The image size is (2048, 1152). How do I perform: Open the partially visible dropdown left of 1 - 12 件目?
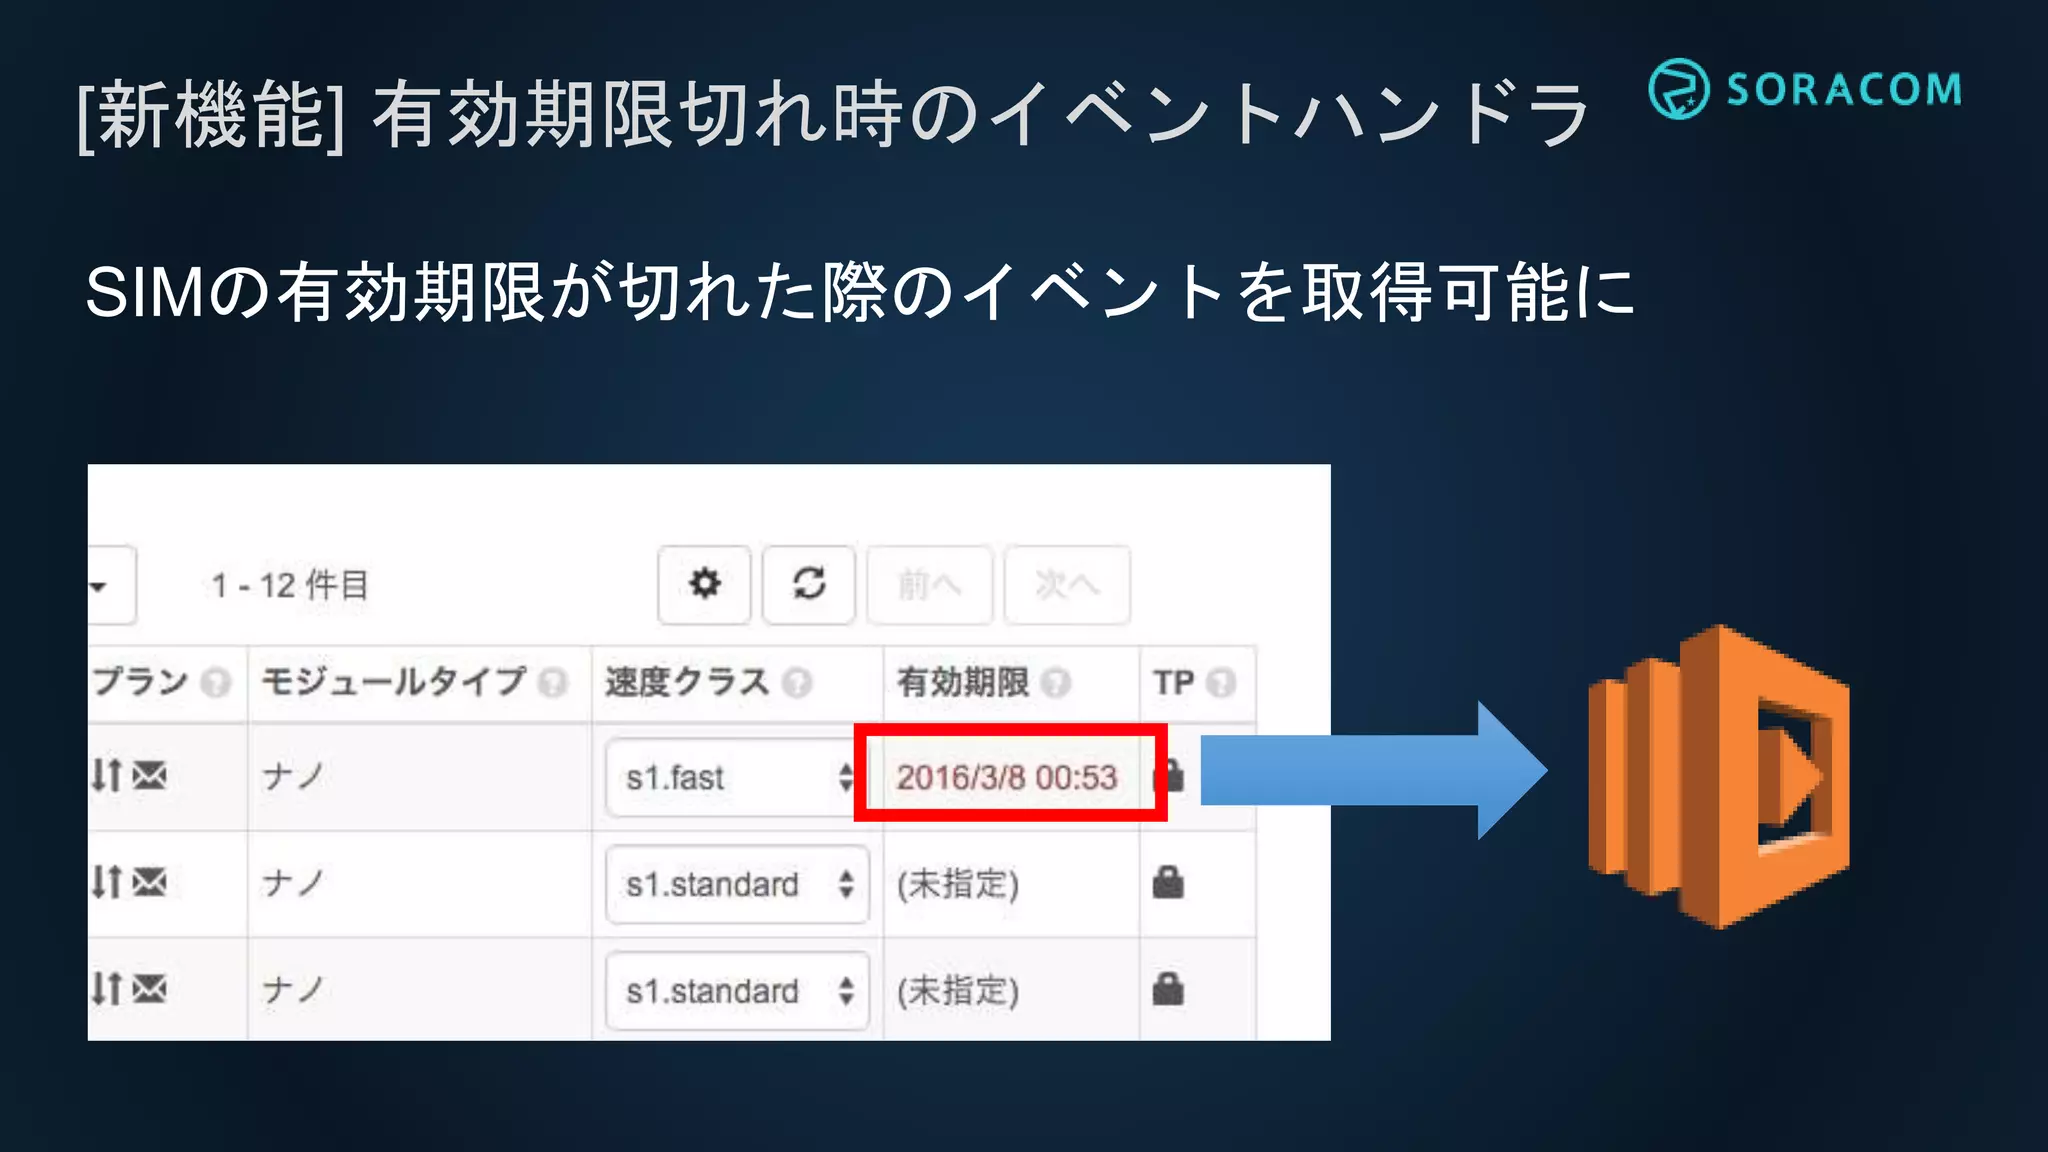point(111,585)
